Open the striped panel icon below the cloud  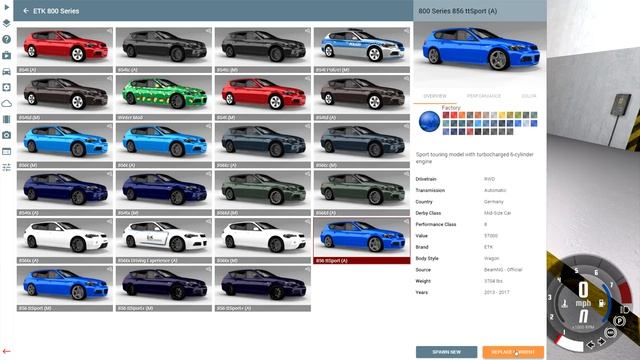coord(7,119)
